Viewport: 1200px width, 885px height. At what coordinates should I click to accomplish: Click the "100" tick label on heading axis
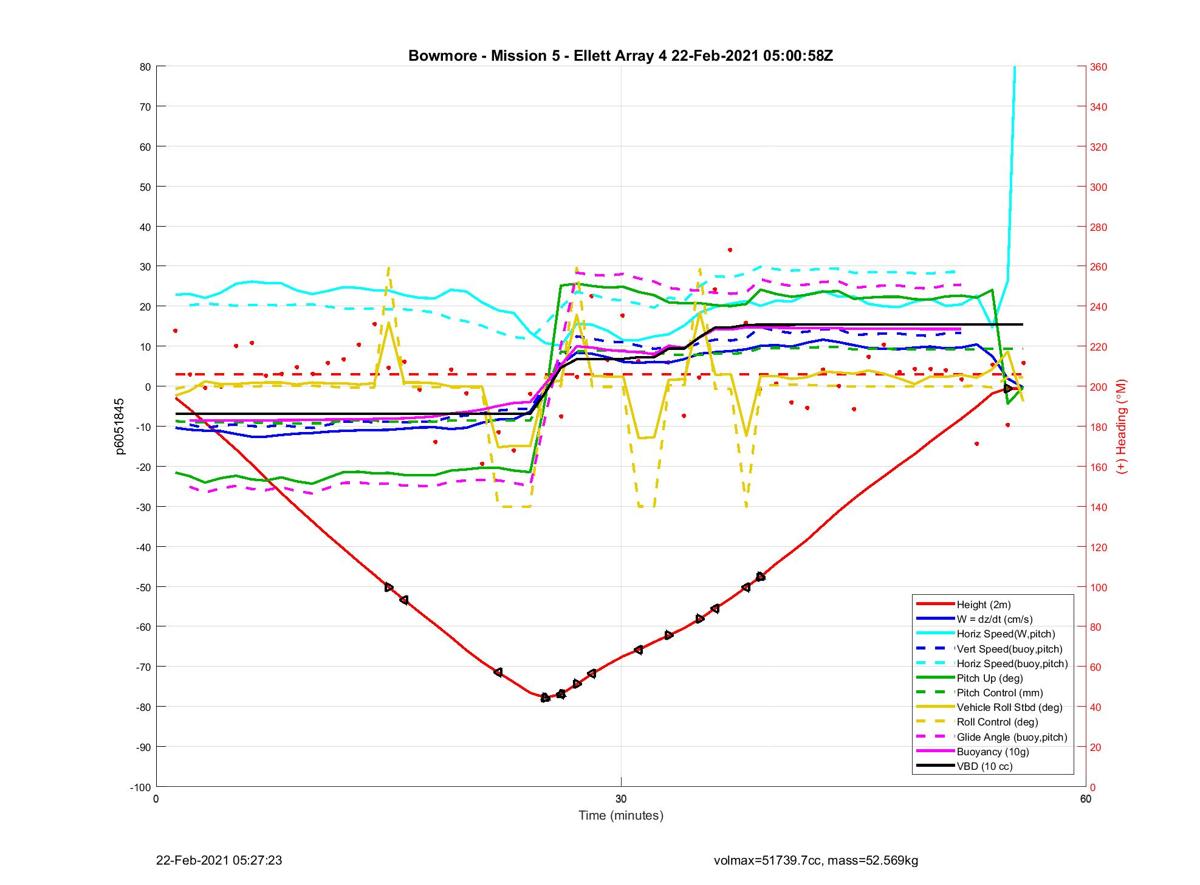point(1099,587)
